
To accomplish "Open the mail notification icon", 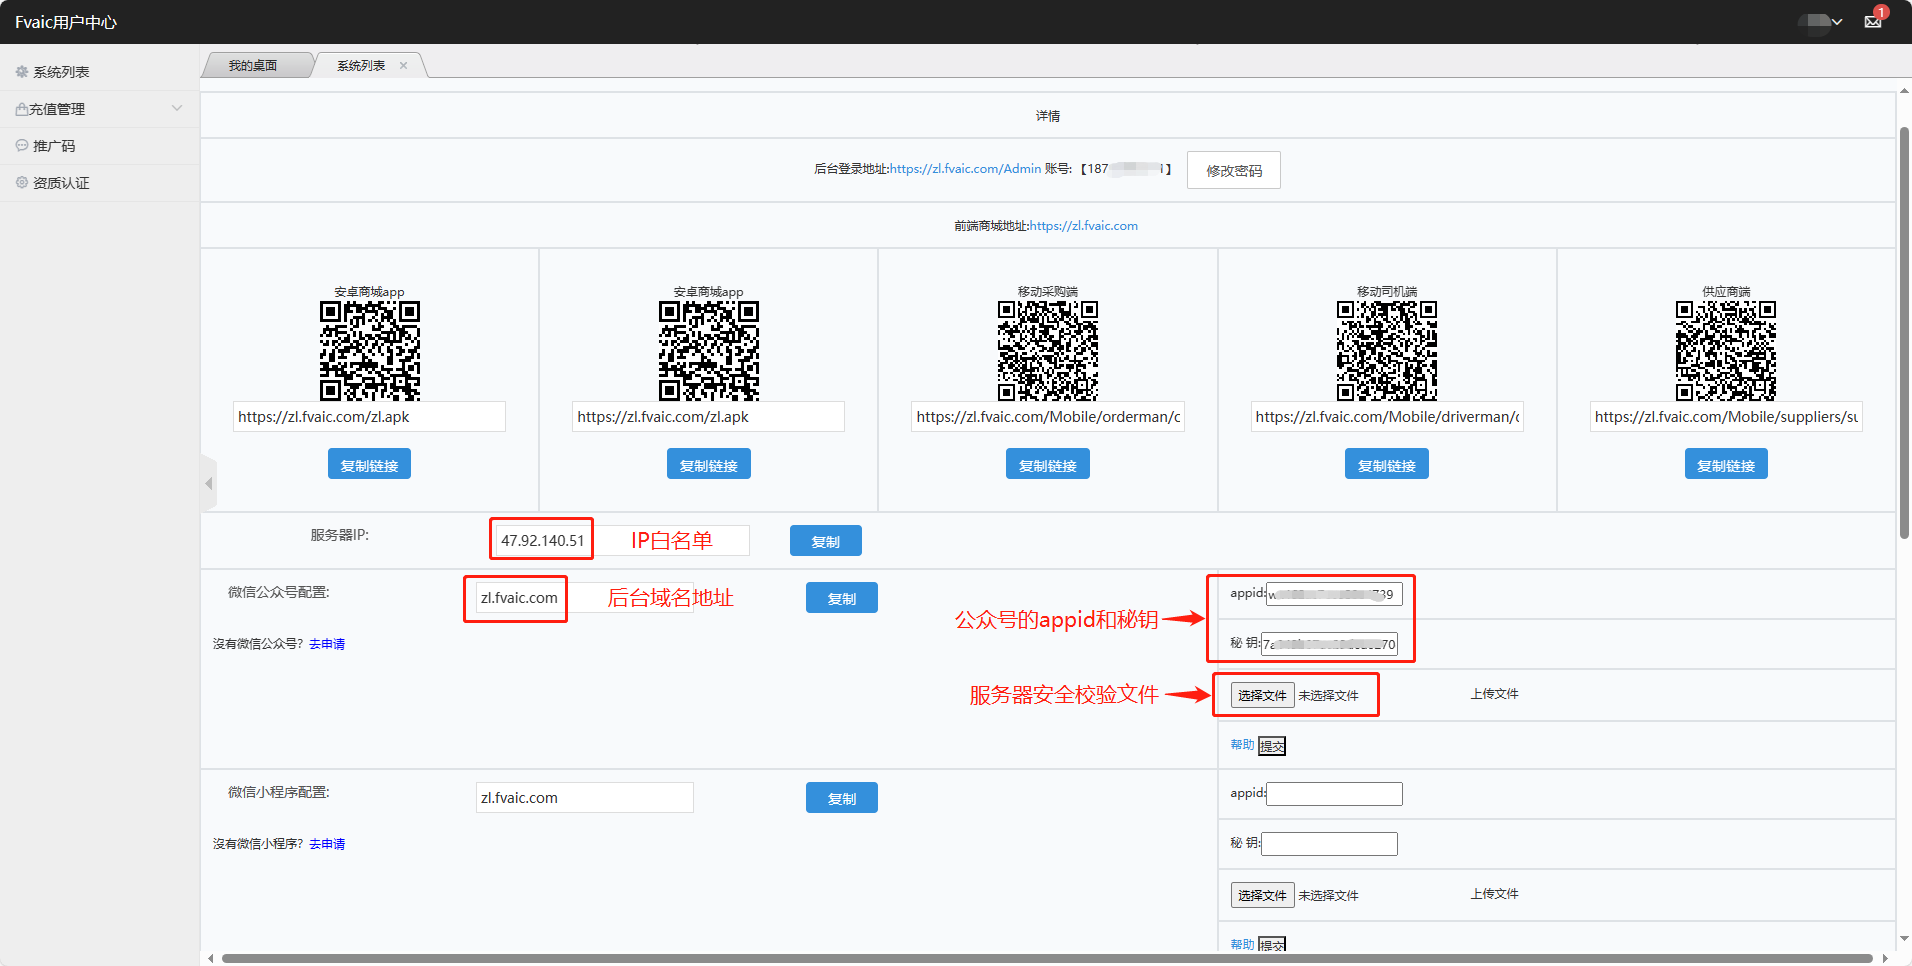I will click(1872, 22).
